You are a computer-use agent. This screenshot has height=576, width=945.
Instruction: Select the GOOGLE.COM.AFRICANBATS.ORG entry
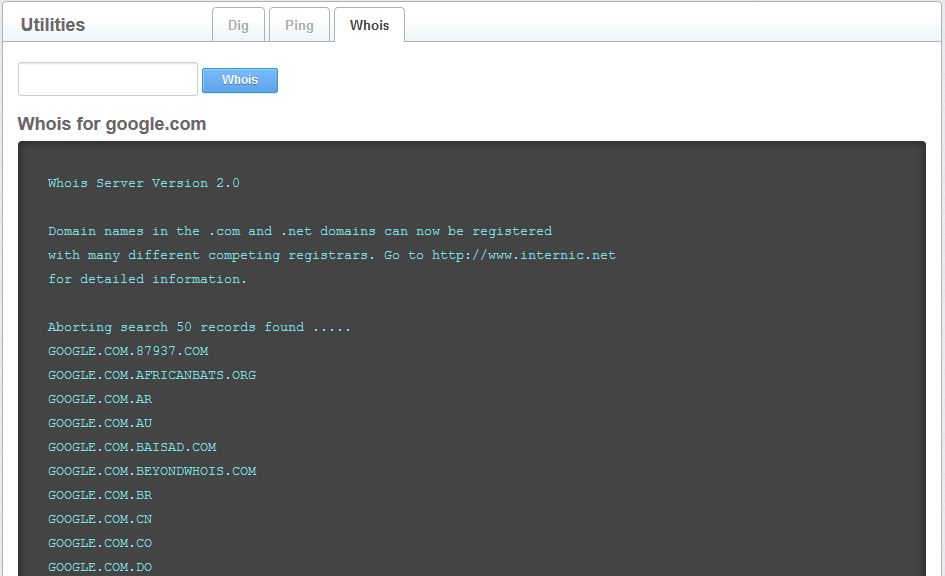(152, 375)
